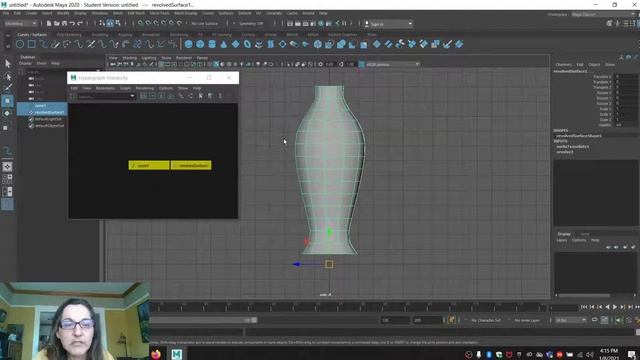Toggle the defaultLightSet icon in the Outliner
Image resolution: width=640 pixels, height=360 pixels.
[31, 119]
